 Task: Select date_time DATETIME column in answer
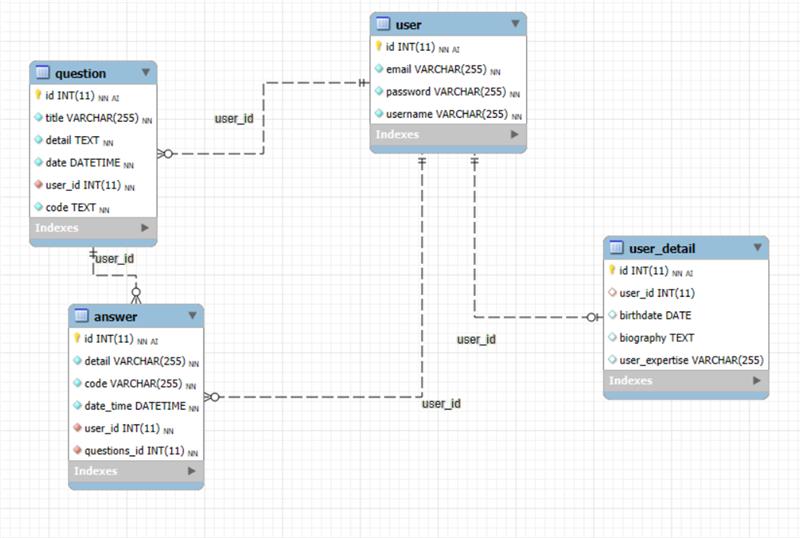tap(134, 406)
